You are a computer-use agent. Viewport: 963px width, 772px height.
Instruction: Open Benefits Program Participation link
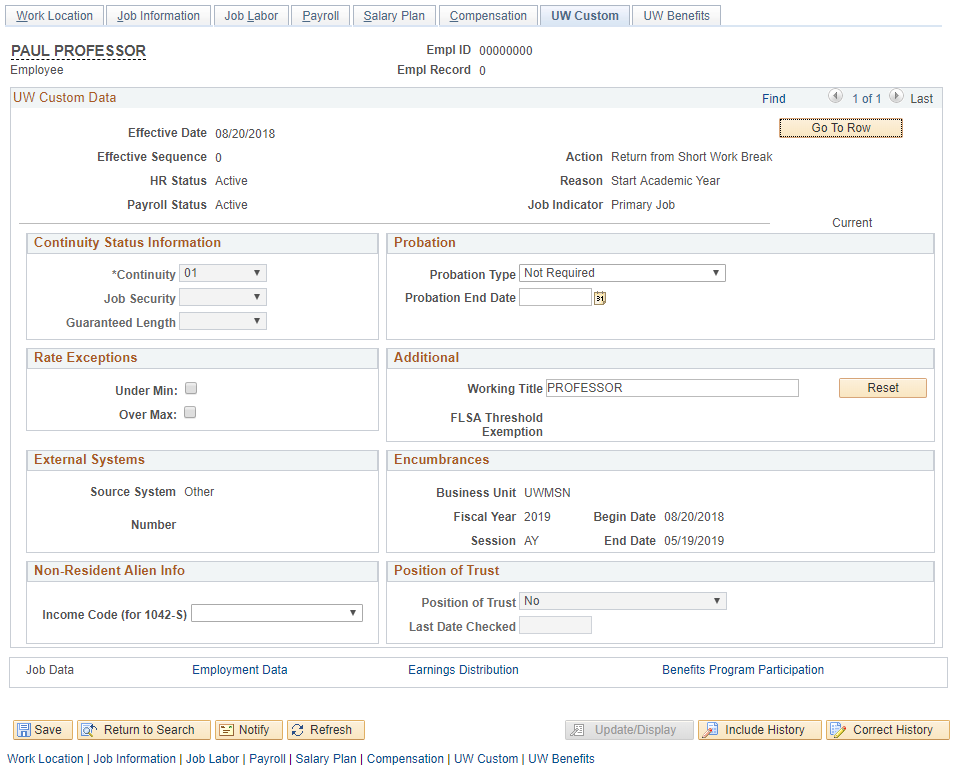[x=743, y=669]
